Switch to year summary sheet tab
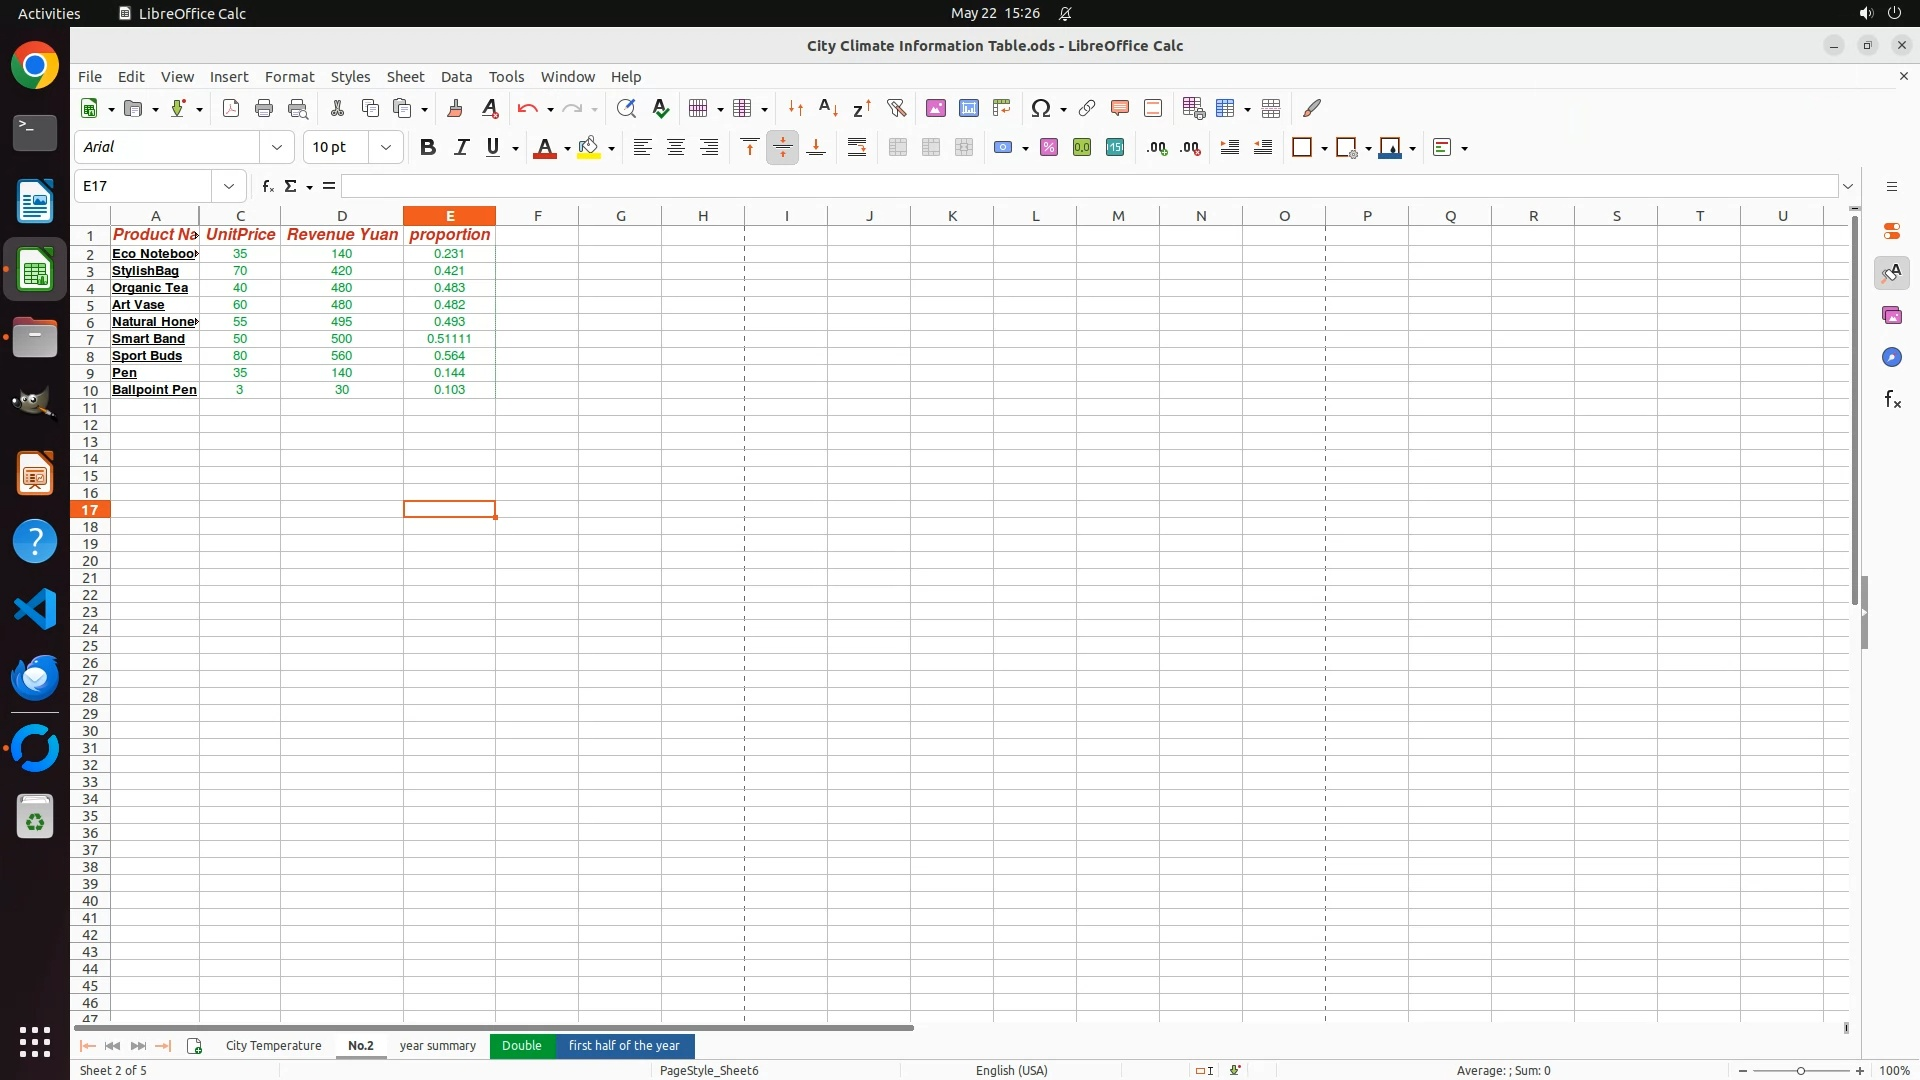The image size is (1920, 1080). click(x=437, y=1046)
